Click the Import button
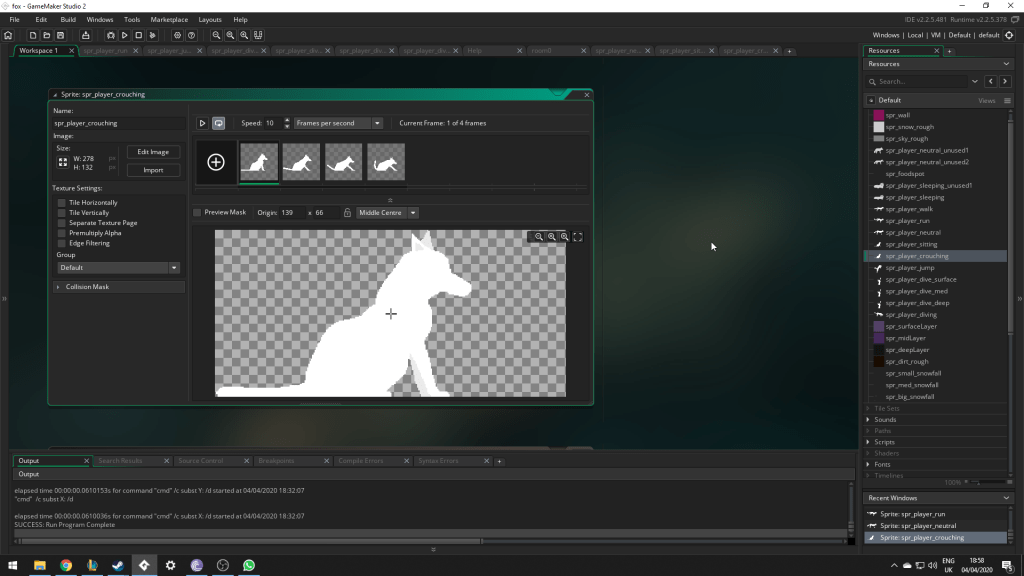Screen dimensions: 1024x576 pyautogui.click(x=153, y=170)
